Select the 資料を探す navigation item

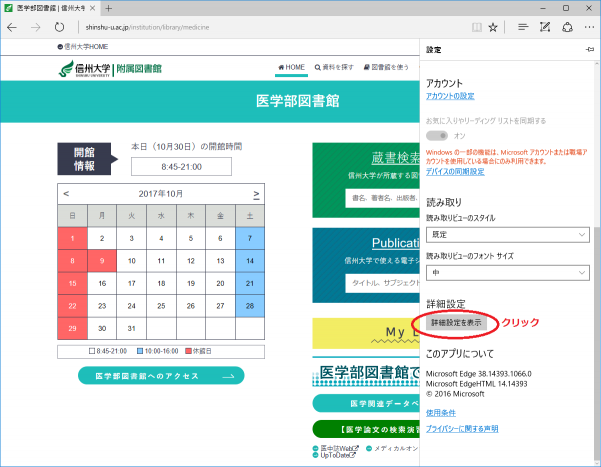pos(334,67)
